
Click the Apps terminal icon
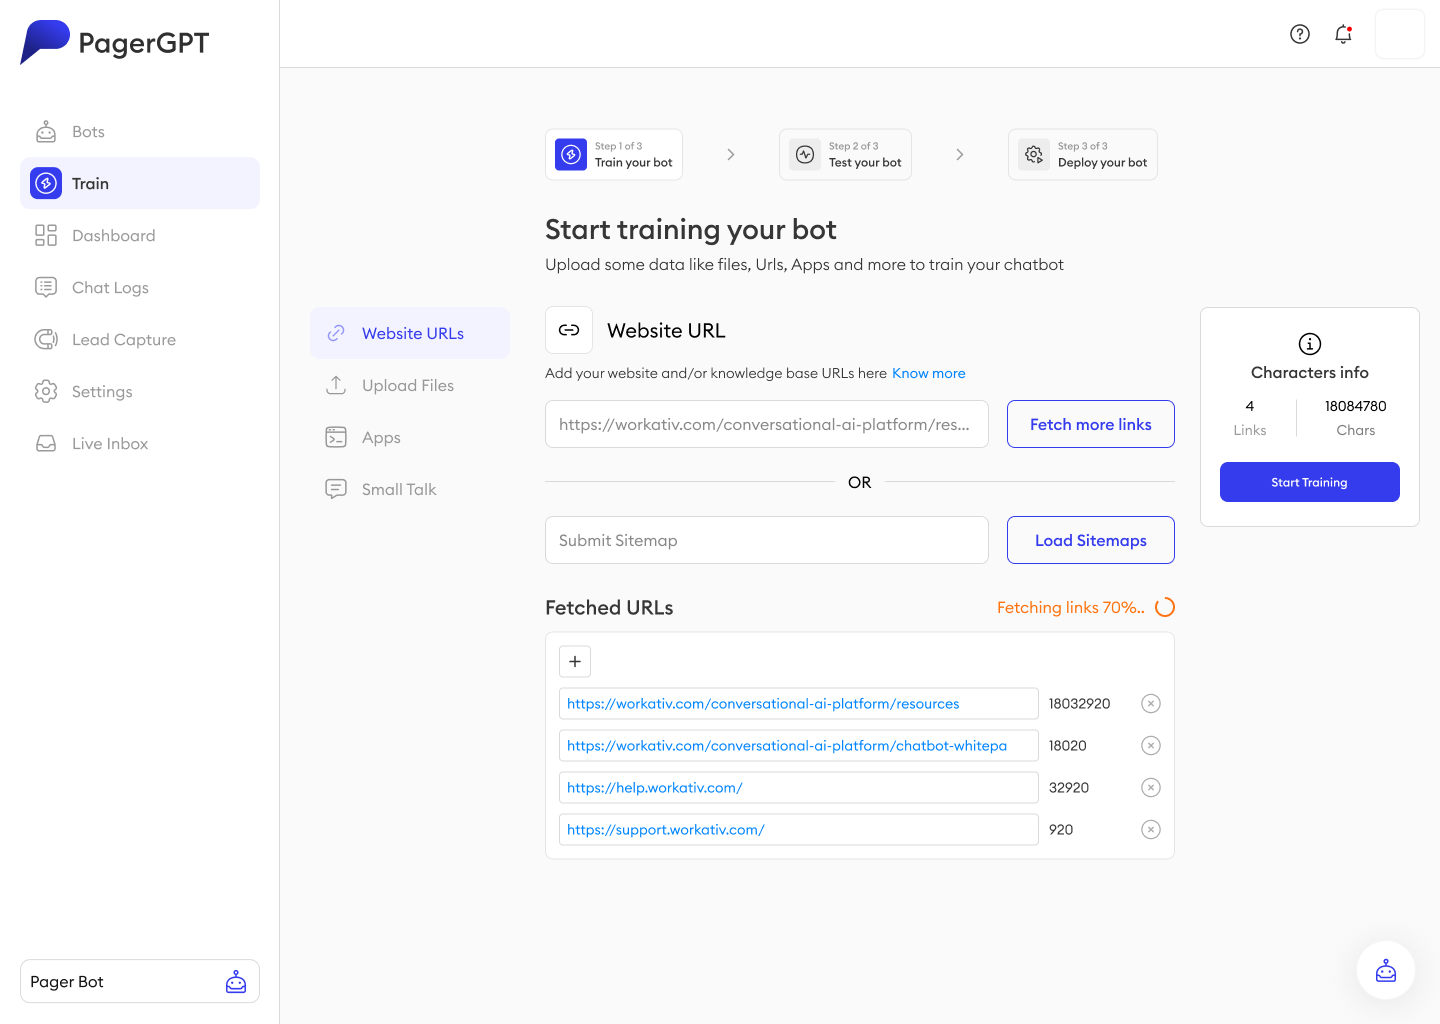336,437
